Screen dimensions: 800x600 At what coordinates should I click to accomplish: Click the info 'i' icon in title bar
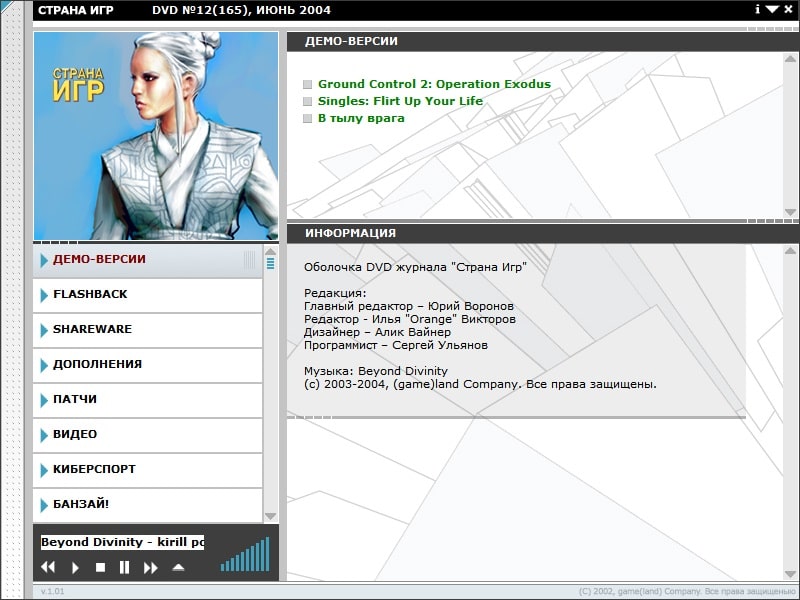click(758, 9)
